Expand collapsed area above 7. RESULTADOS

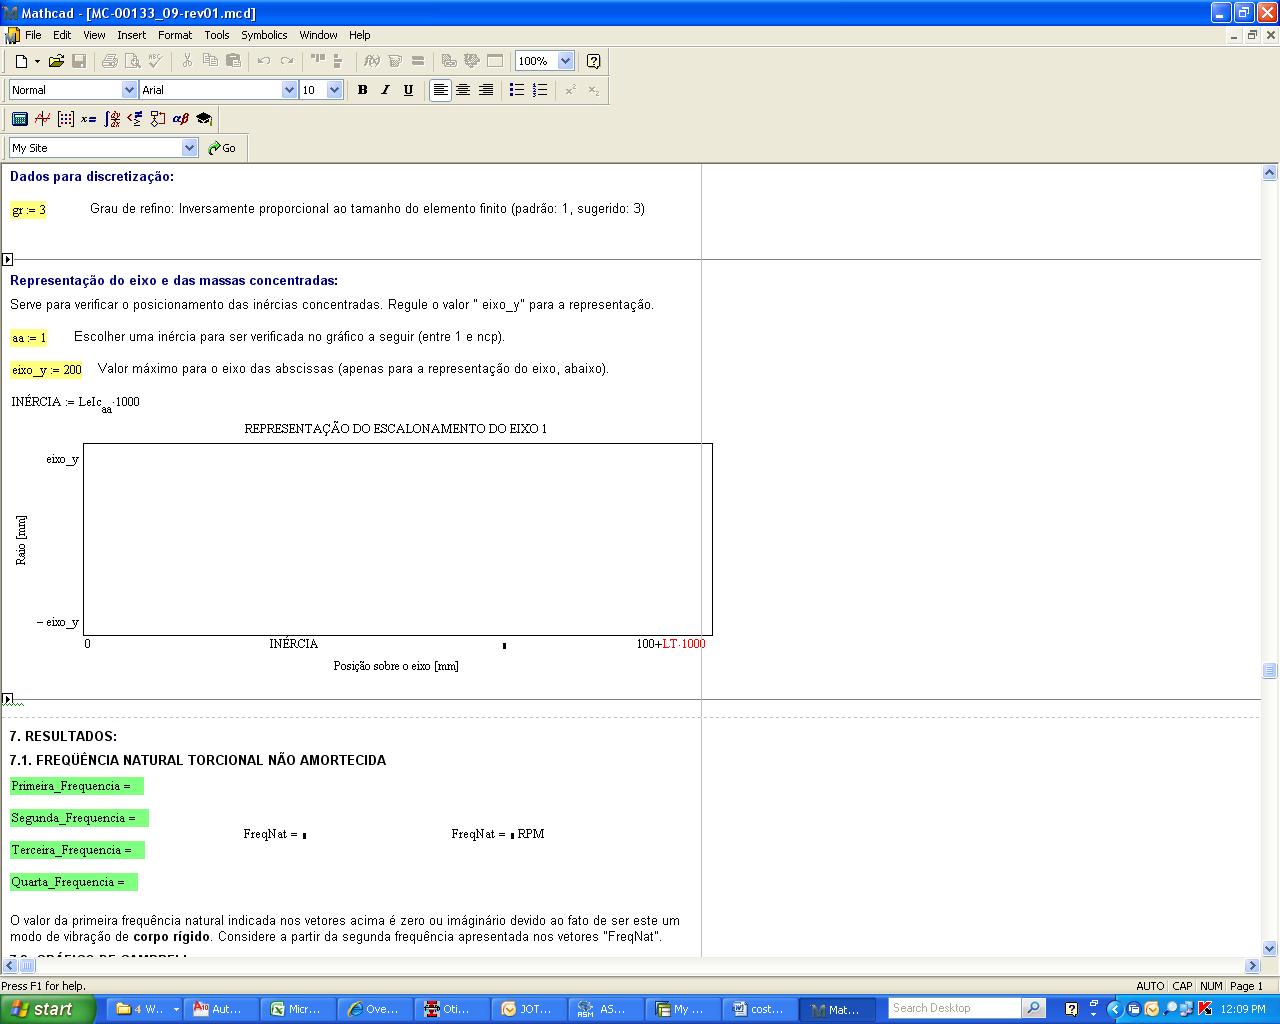click(x=7, y=700)
